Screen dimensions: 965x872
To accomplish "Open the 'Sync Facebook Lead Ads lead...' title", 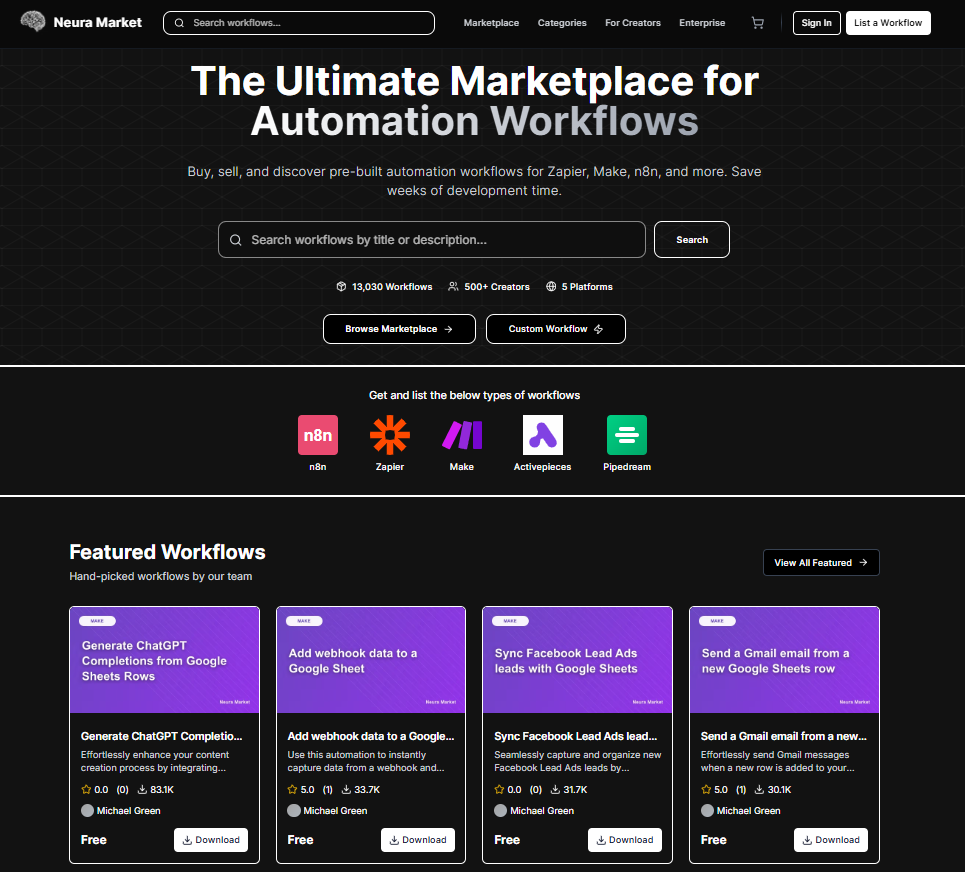I will click(575, 736).
